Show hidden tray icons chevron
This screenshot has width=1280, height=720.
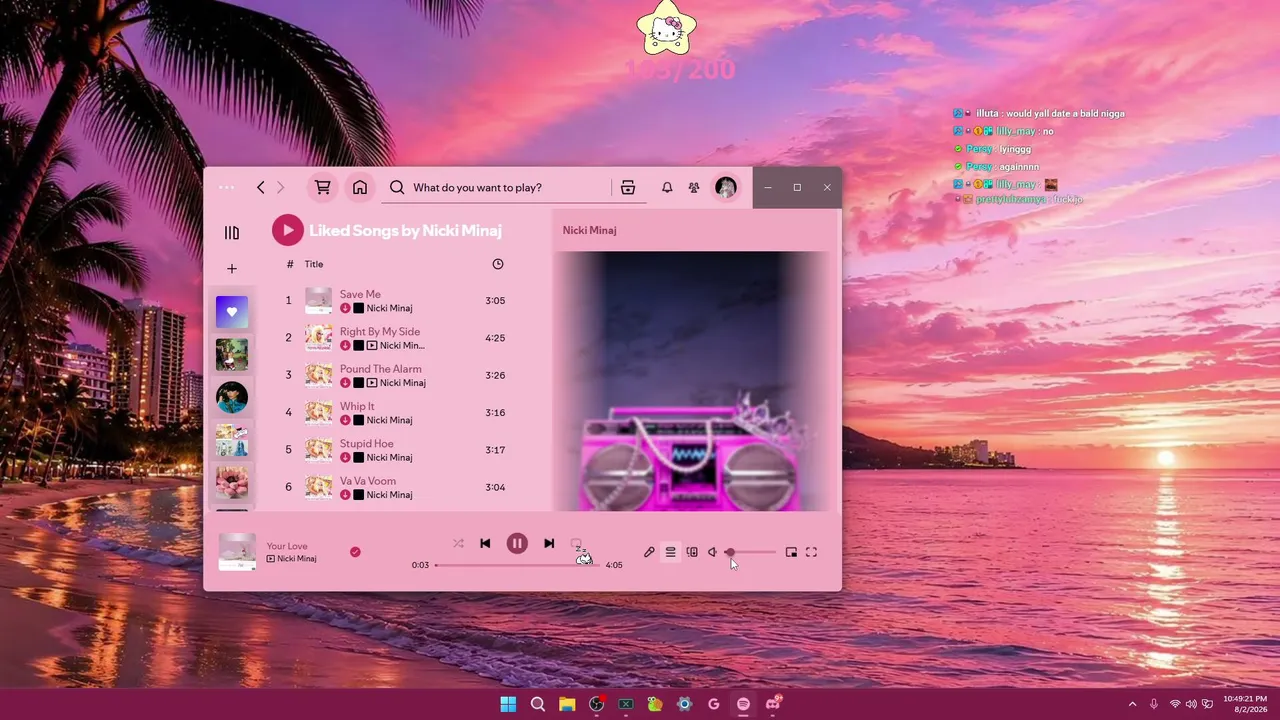[1132, 704]
